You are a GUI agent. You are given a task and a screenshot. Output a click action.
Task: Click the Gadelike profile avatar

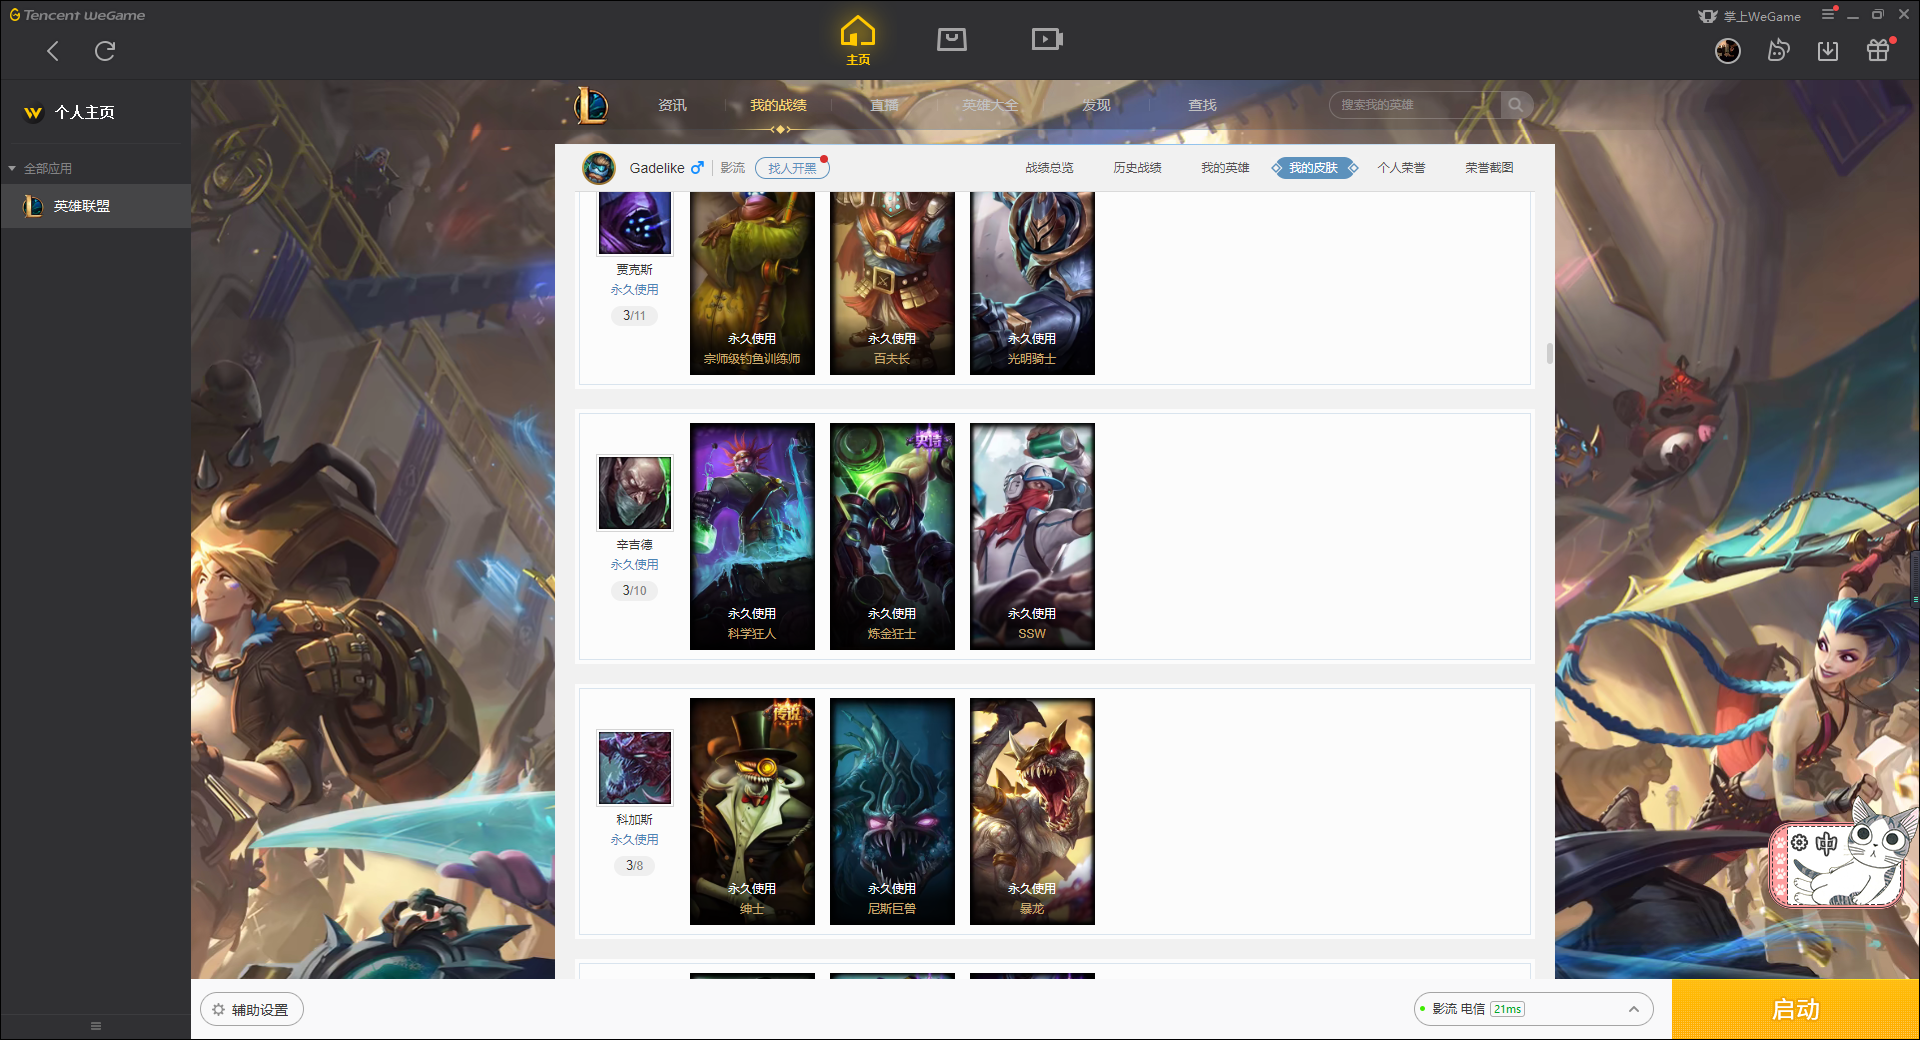[x=599, y=168]
